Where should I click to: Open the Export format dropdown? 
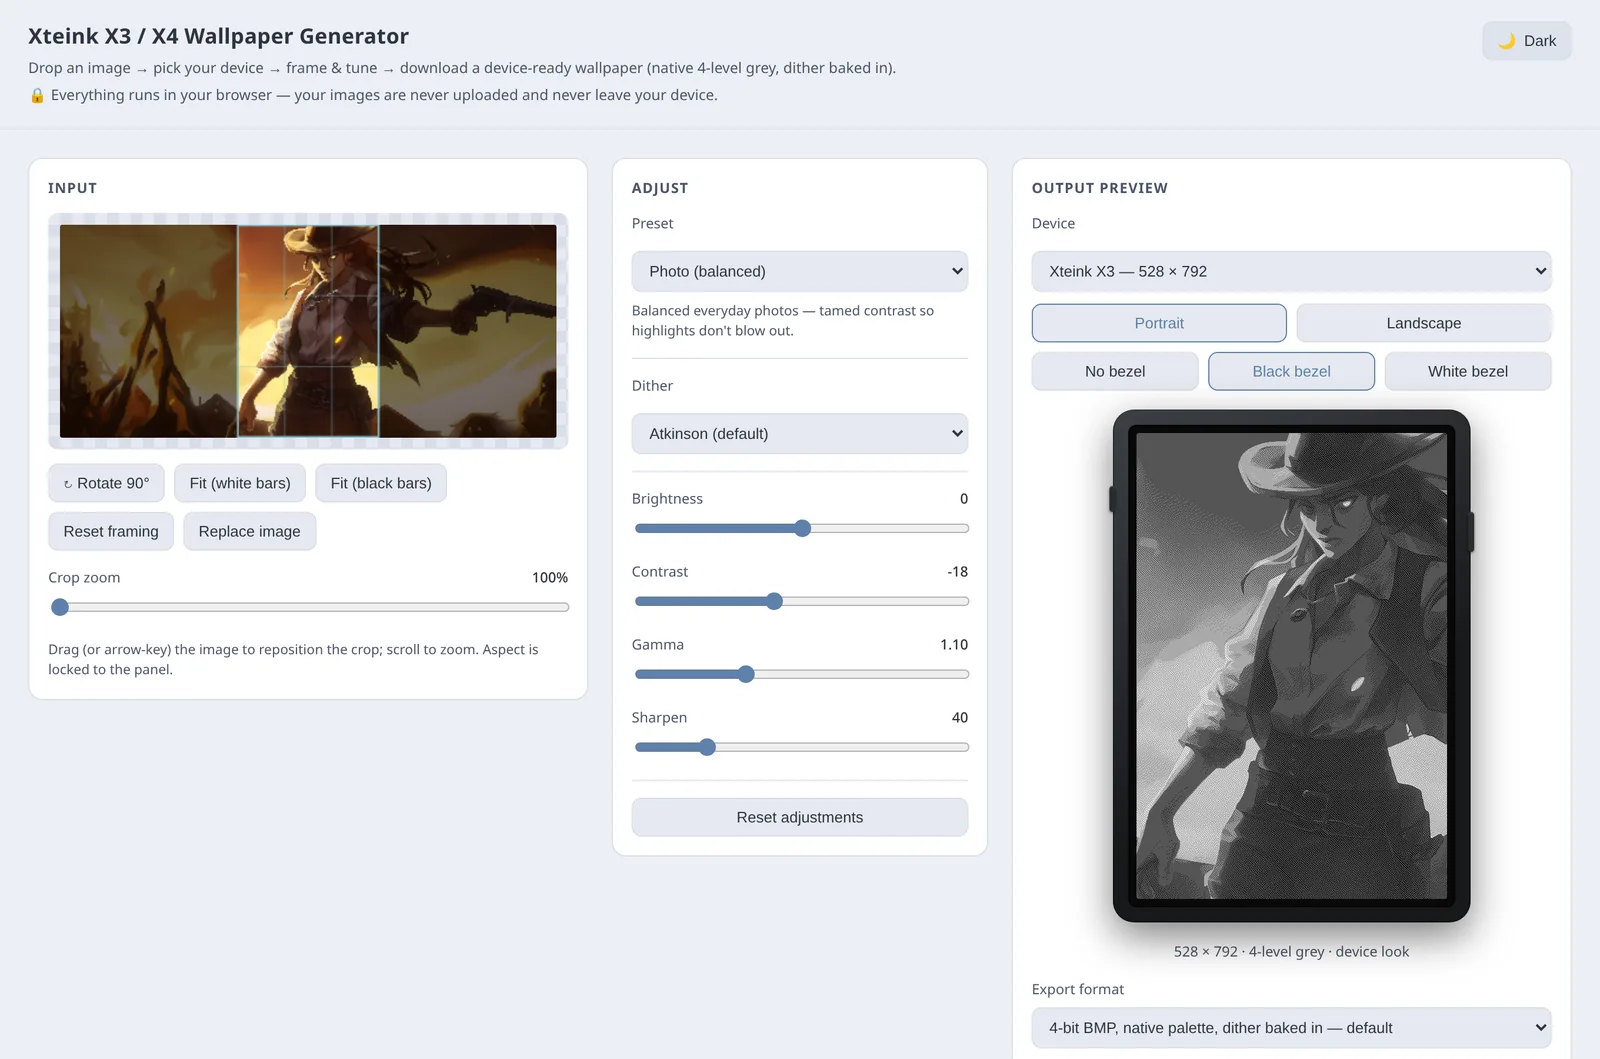click(1291, 1028)
